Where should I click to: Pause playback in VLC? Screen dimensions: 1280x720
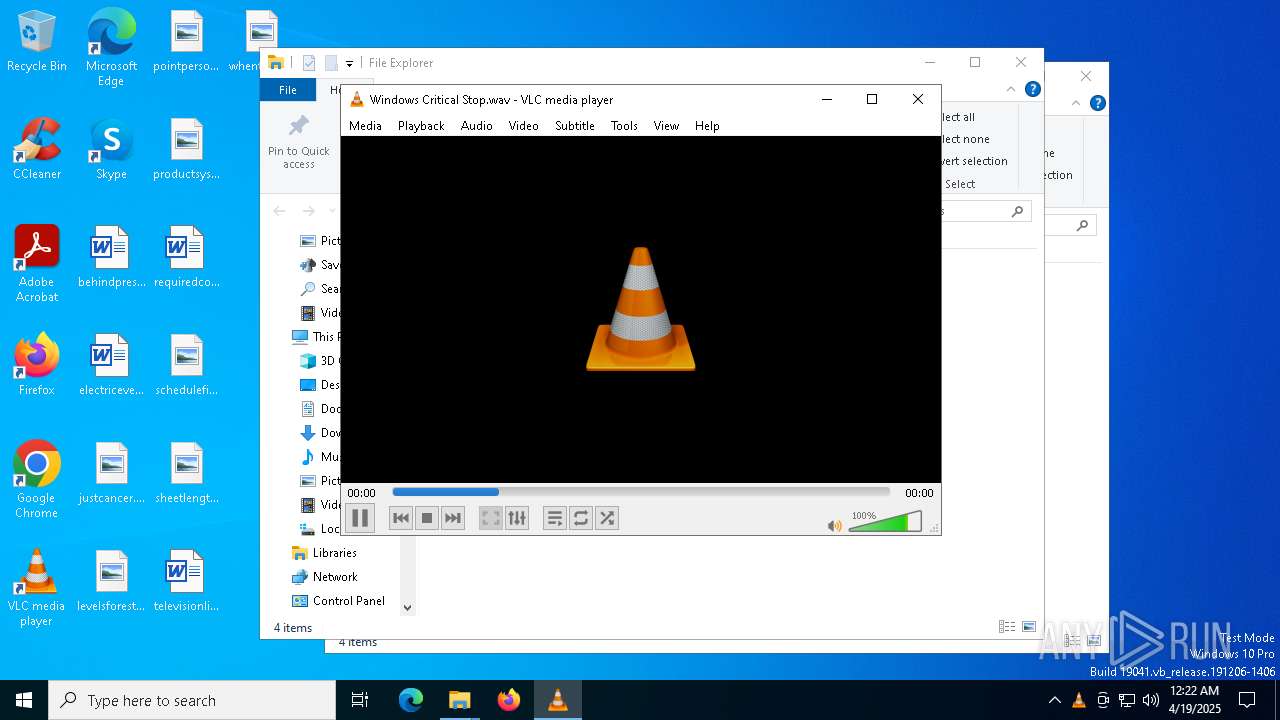coord(360,518)
